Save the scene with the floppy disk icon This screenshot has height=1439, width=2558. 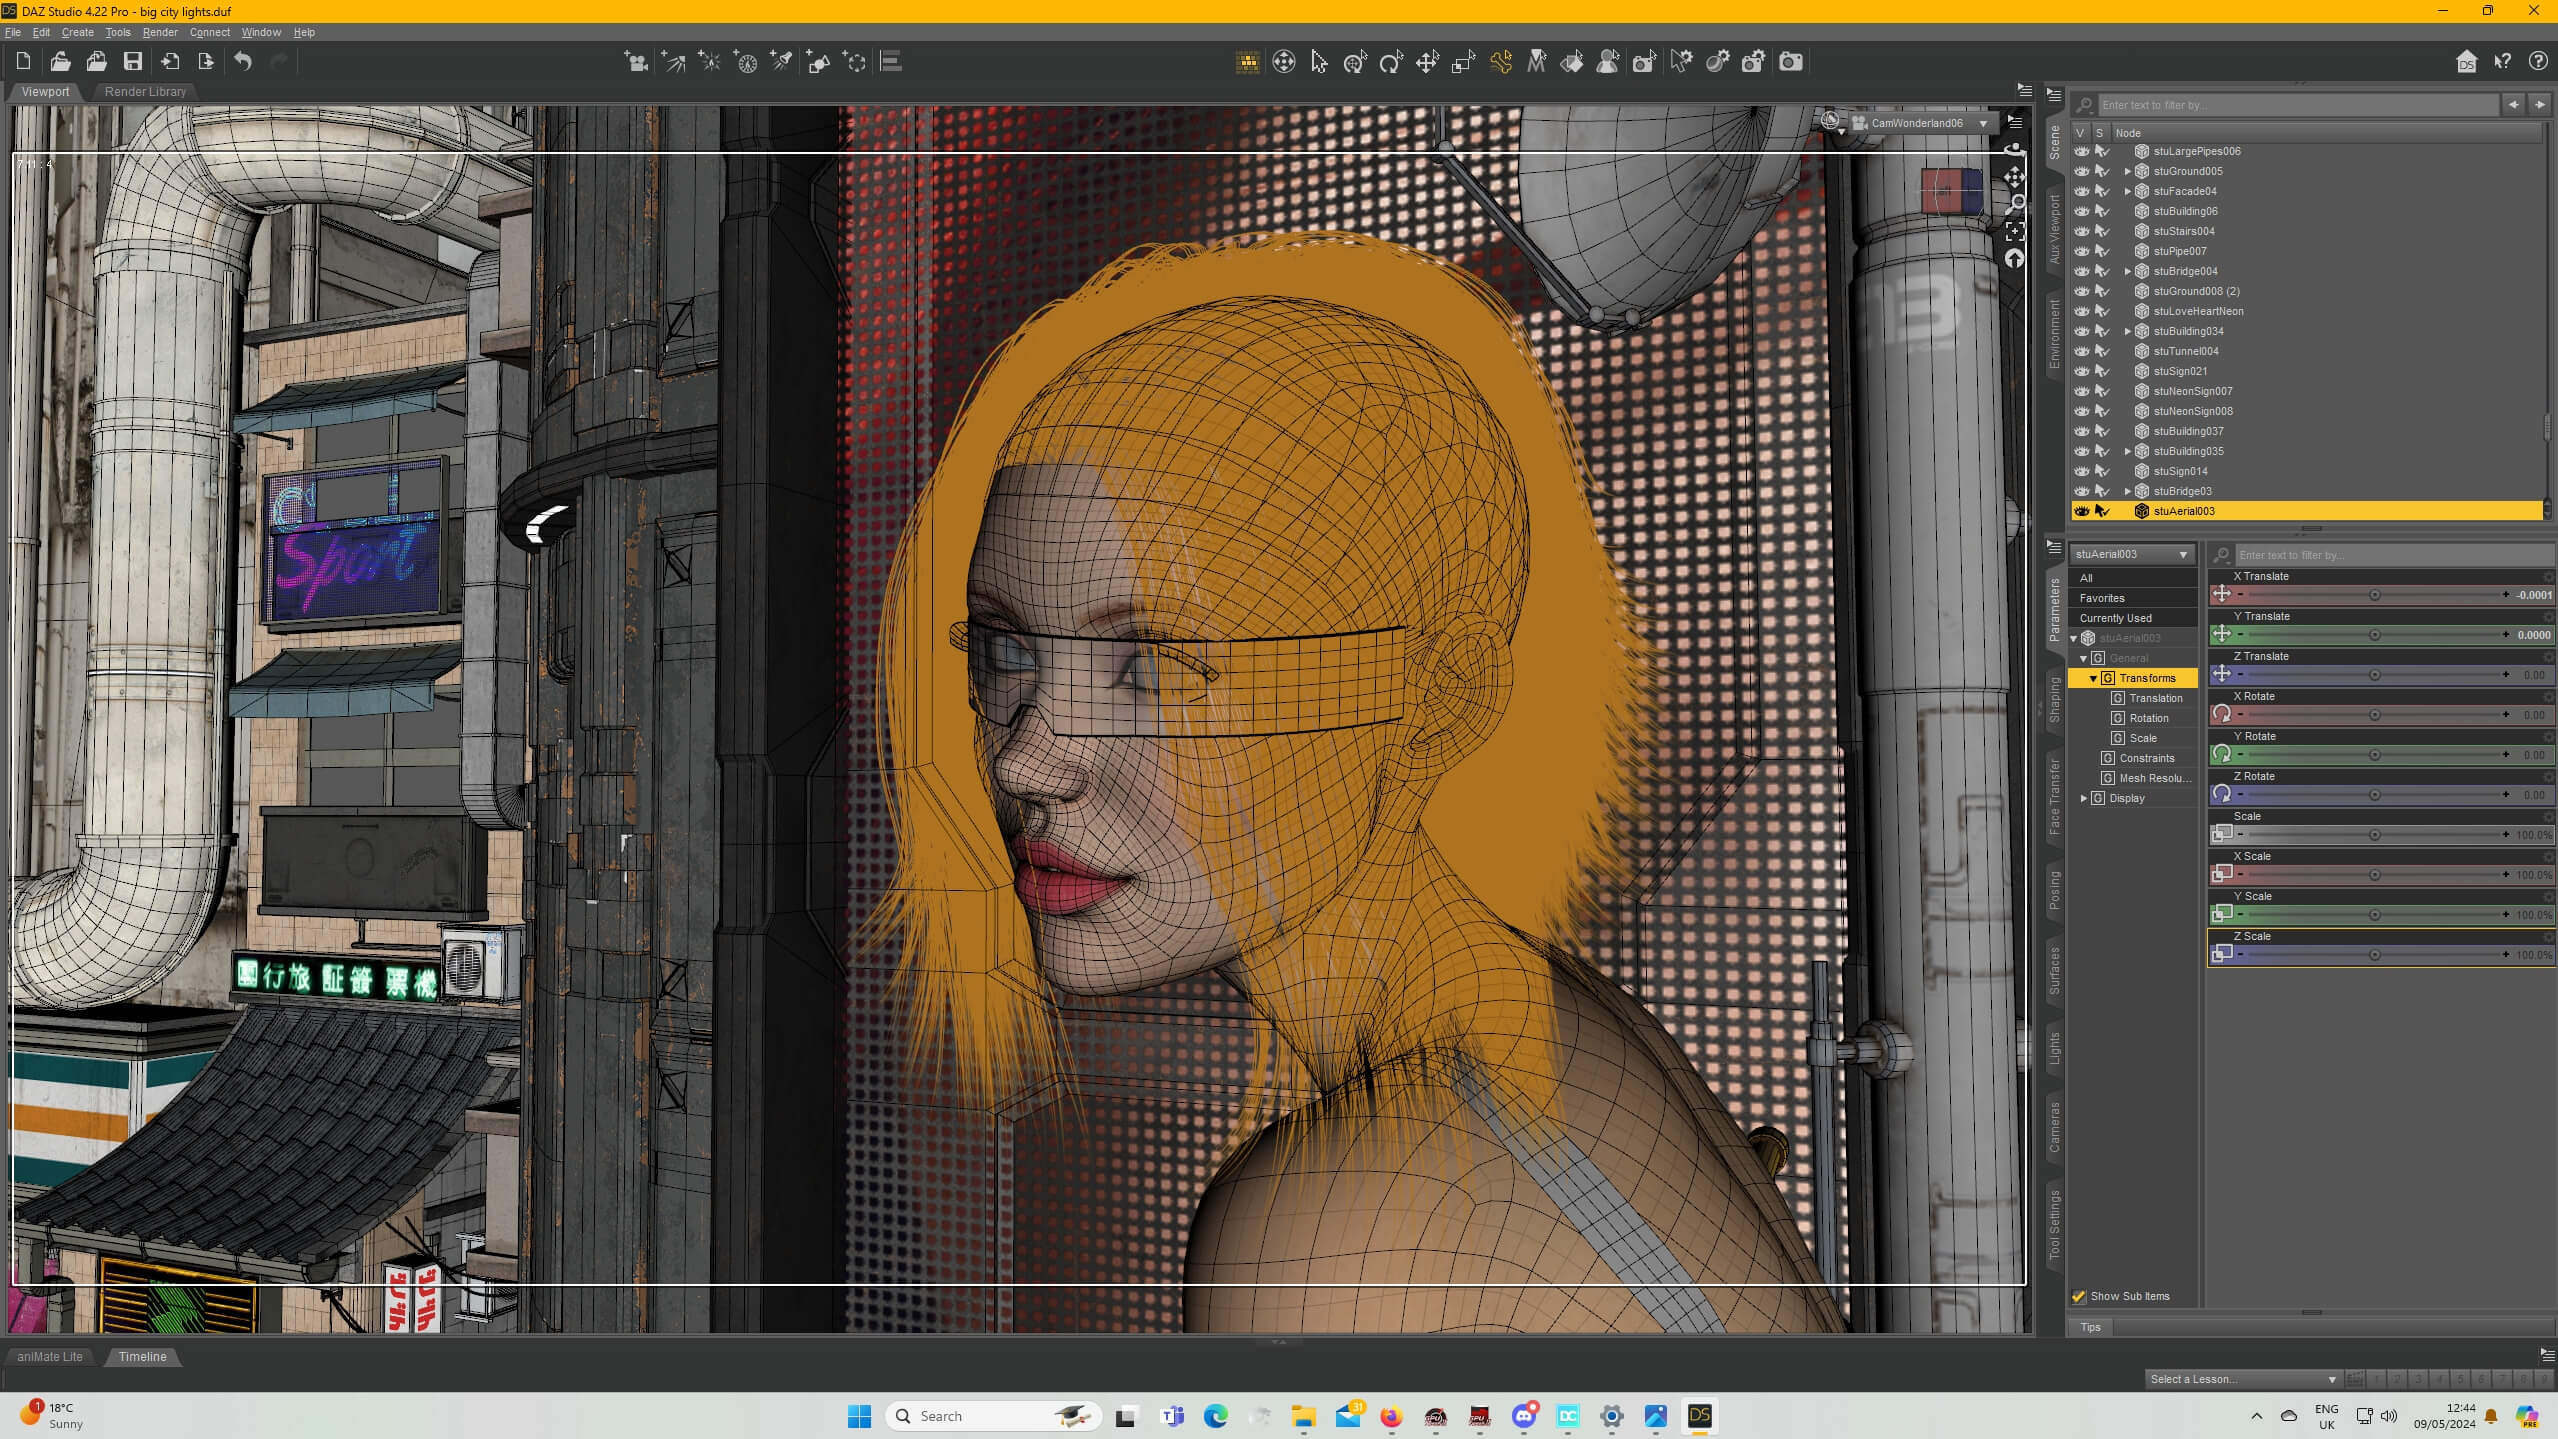pos(132,62)
